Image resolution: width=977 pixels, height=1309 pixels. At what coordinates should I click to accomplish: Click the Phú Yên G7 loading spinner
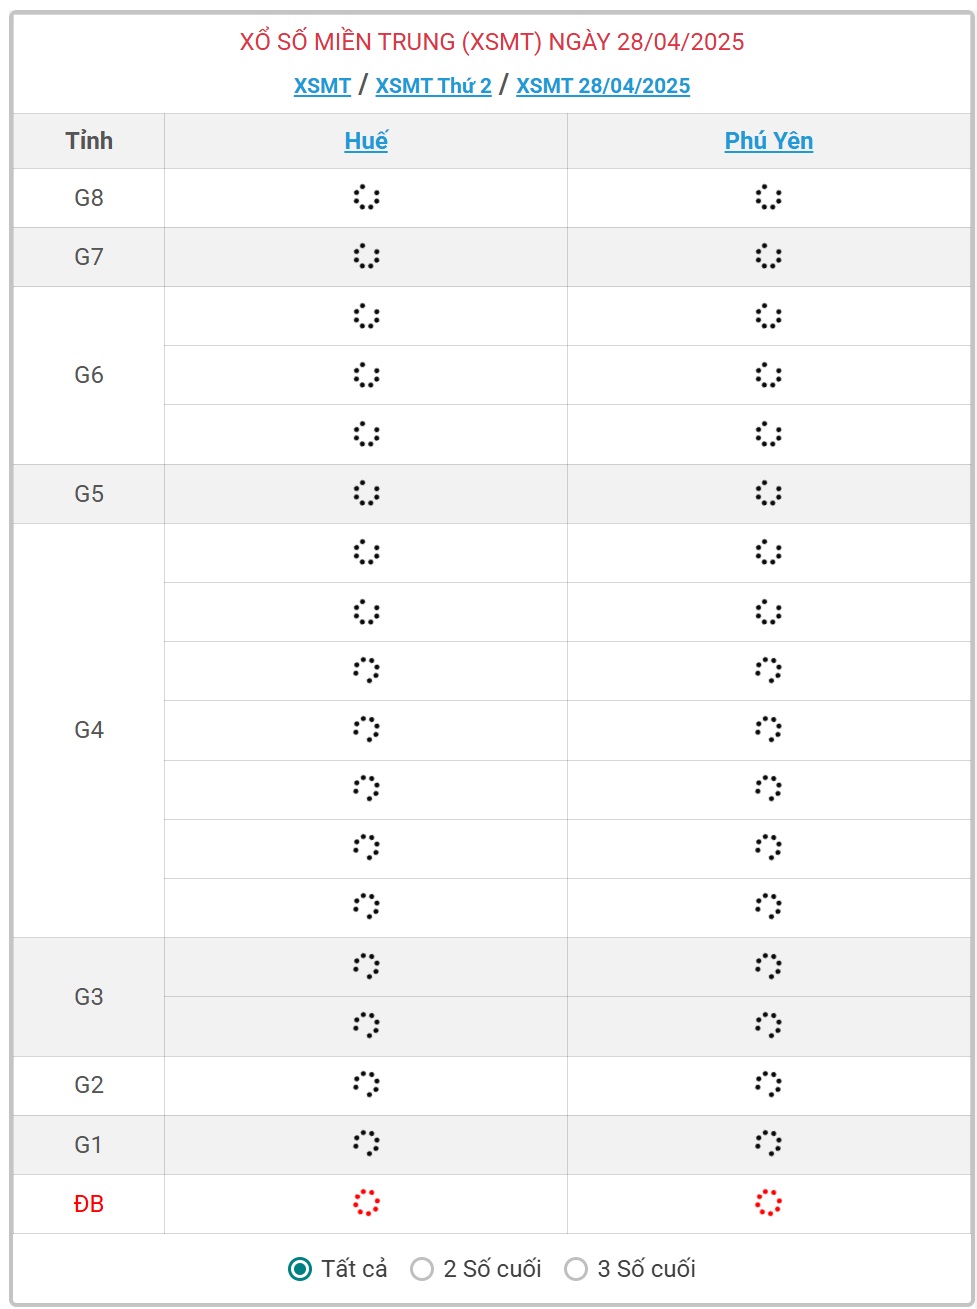768,256
